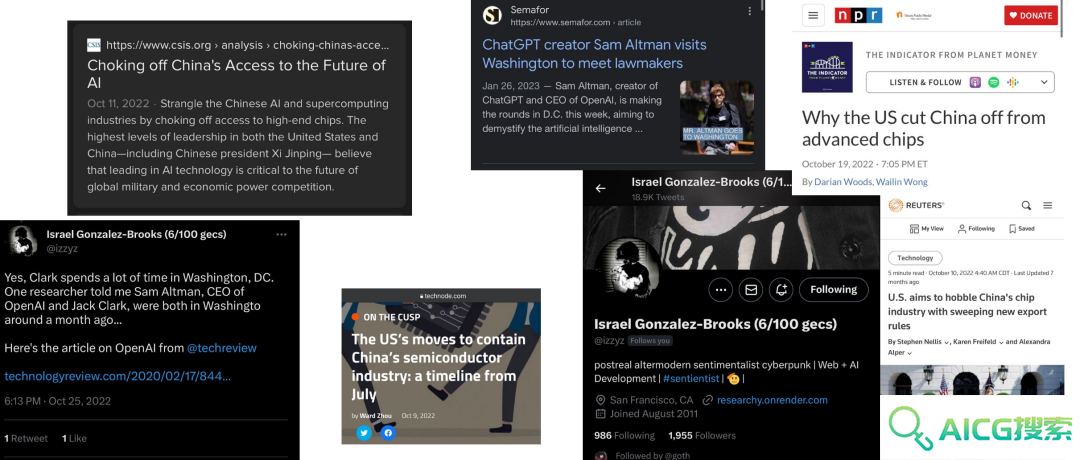Open Reuters search magnifier icon
The width and height of the screenshot is (1080, 460).
(x=1026, y=205)
